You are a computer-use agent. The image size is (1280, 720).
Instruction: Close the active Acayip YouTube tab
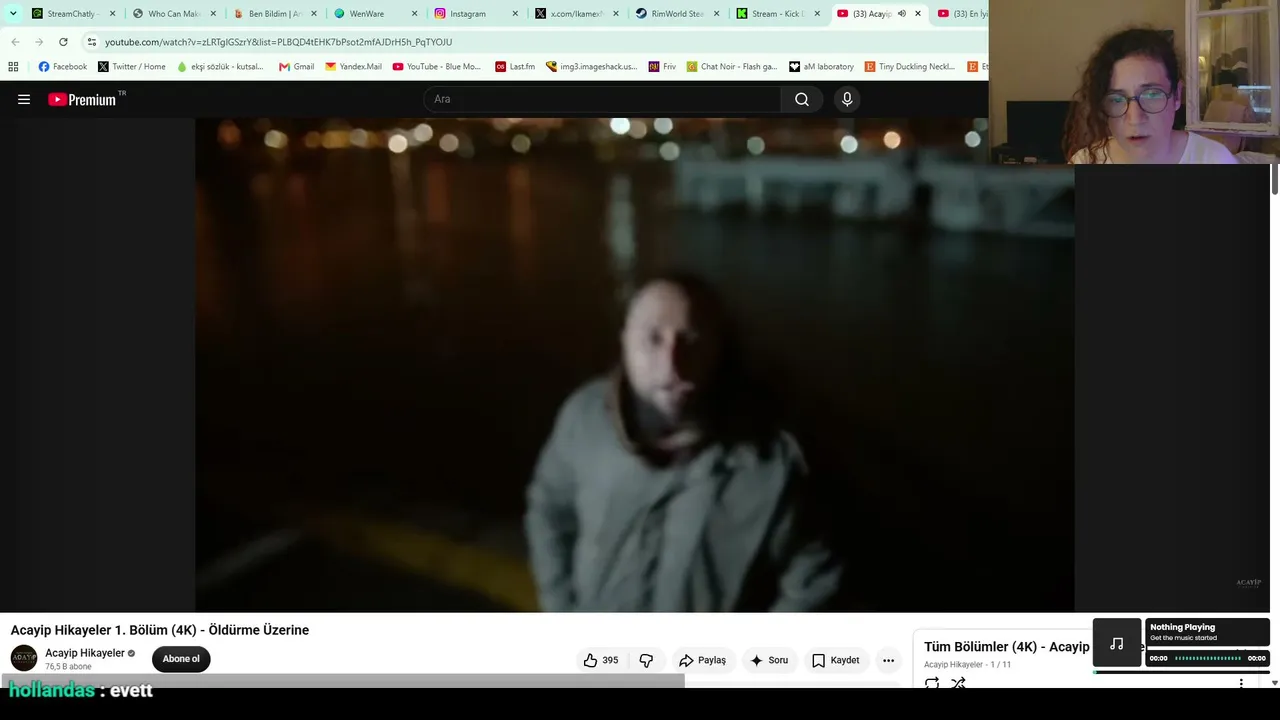(918, 14)
